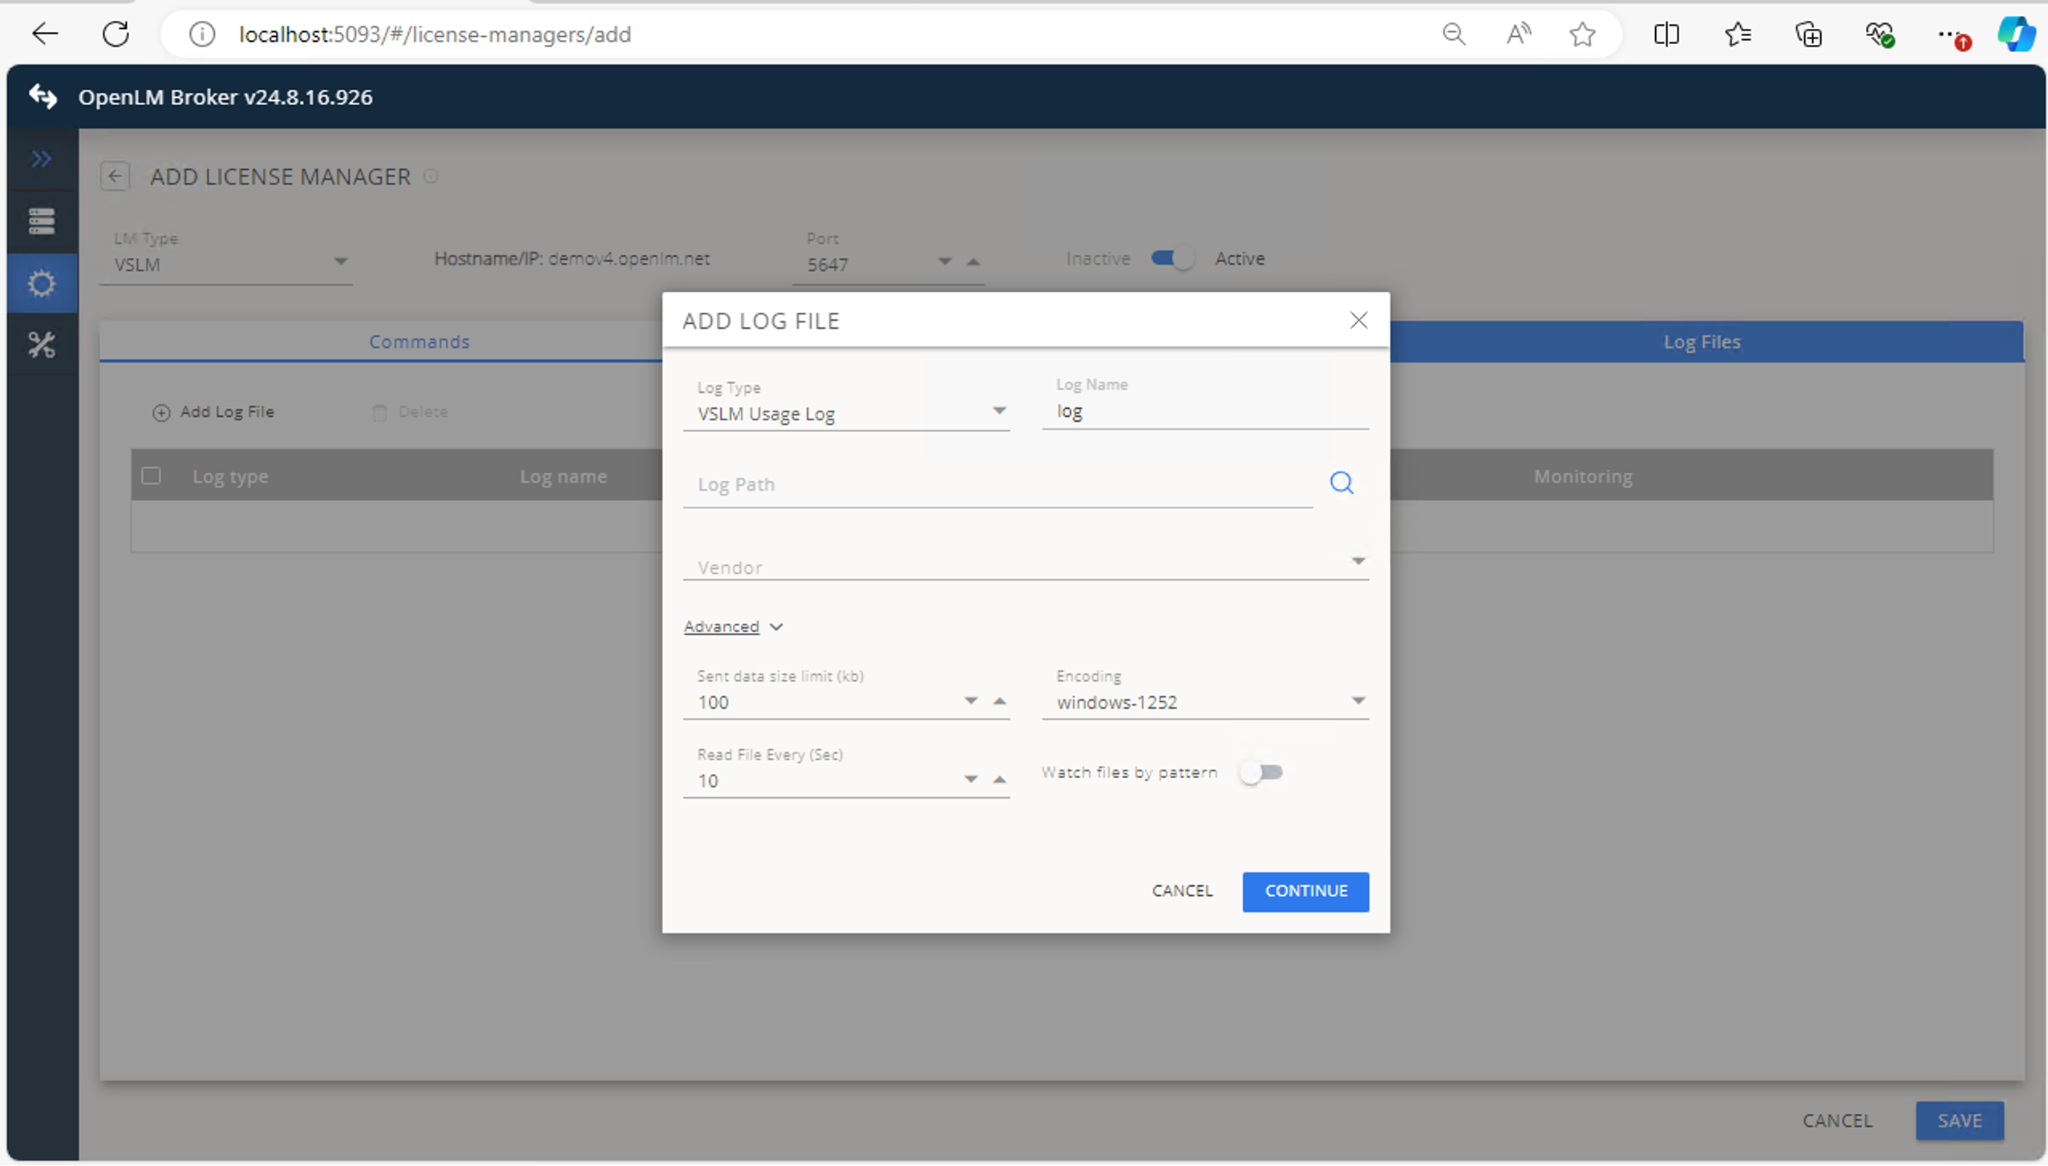Switch to the Commands tab
Image resolution: width=2048 pixels, height=1166 pixels.
click(419, 342)
